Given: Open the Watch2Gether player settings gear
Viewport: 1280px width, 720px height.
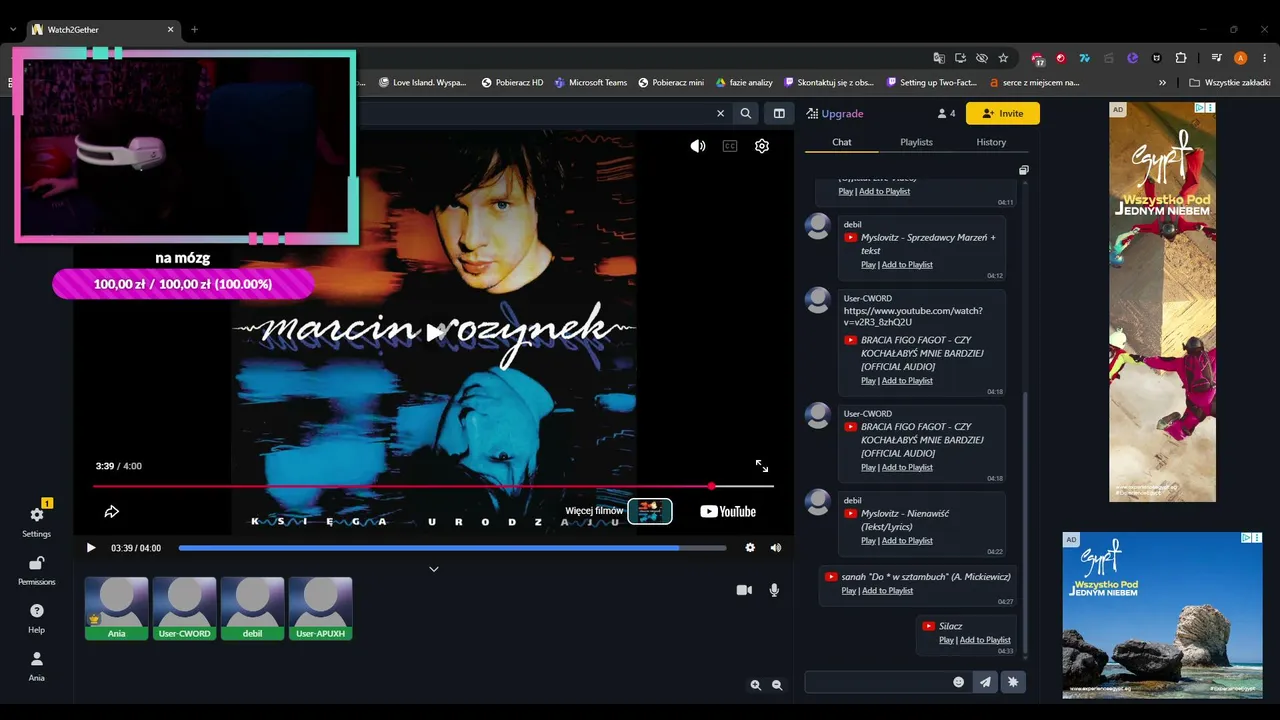Looking at the screenshot, I should [750, 548].
